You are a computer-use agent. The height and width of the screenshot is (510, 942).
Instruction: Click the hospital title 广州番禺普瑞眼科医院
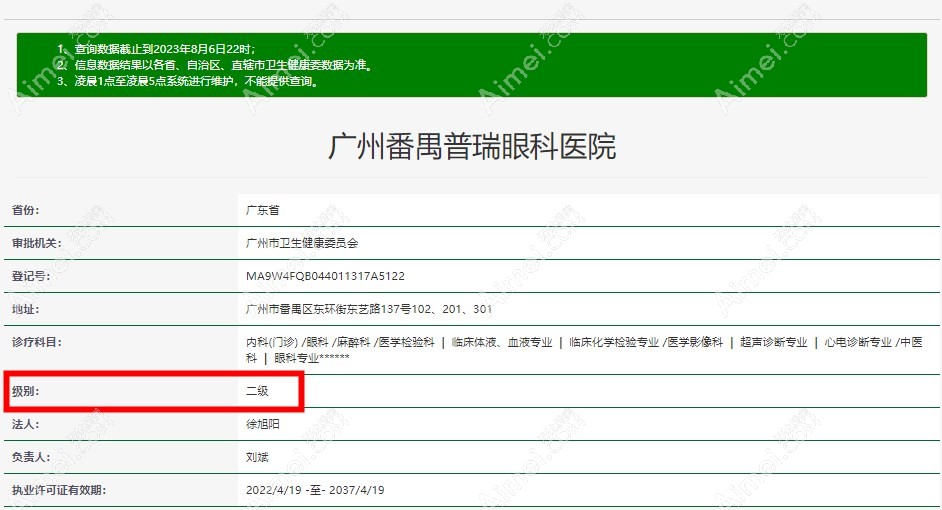[x=472, y=146]
